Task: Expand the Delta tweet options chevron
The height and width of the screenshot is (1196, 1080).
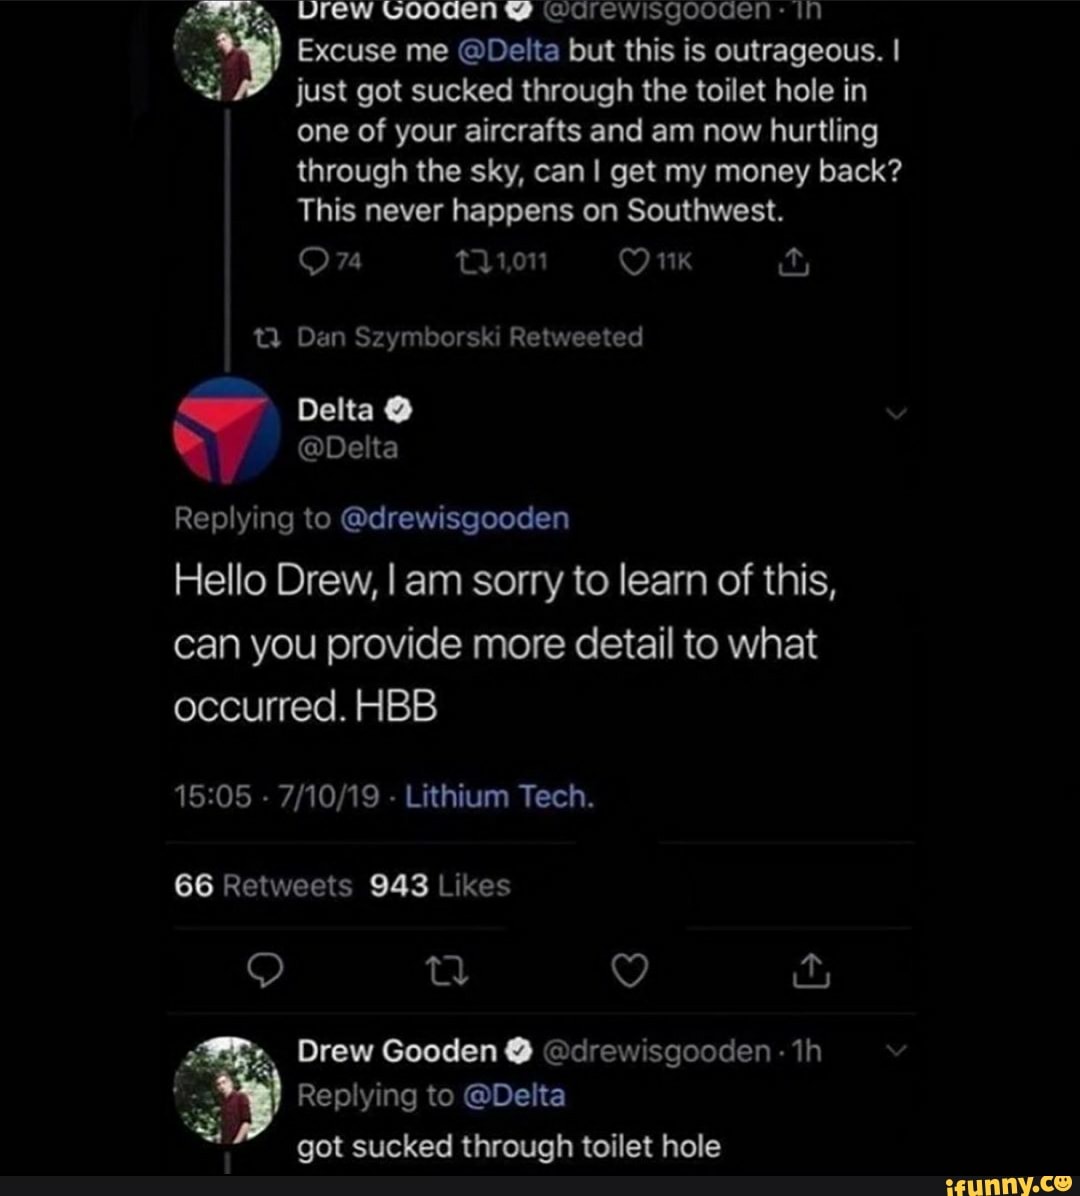Action: click(x=896, y=414)
